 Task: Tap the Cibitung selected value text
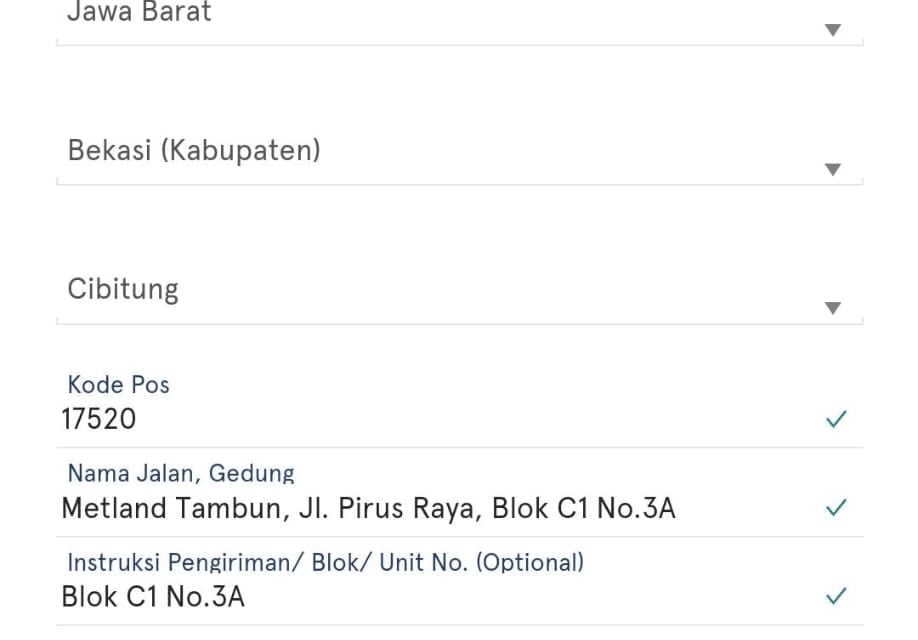pyautogui.click(x=123, y=289)
